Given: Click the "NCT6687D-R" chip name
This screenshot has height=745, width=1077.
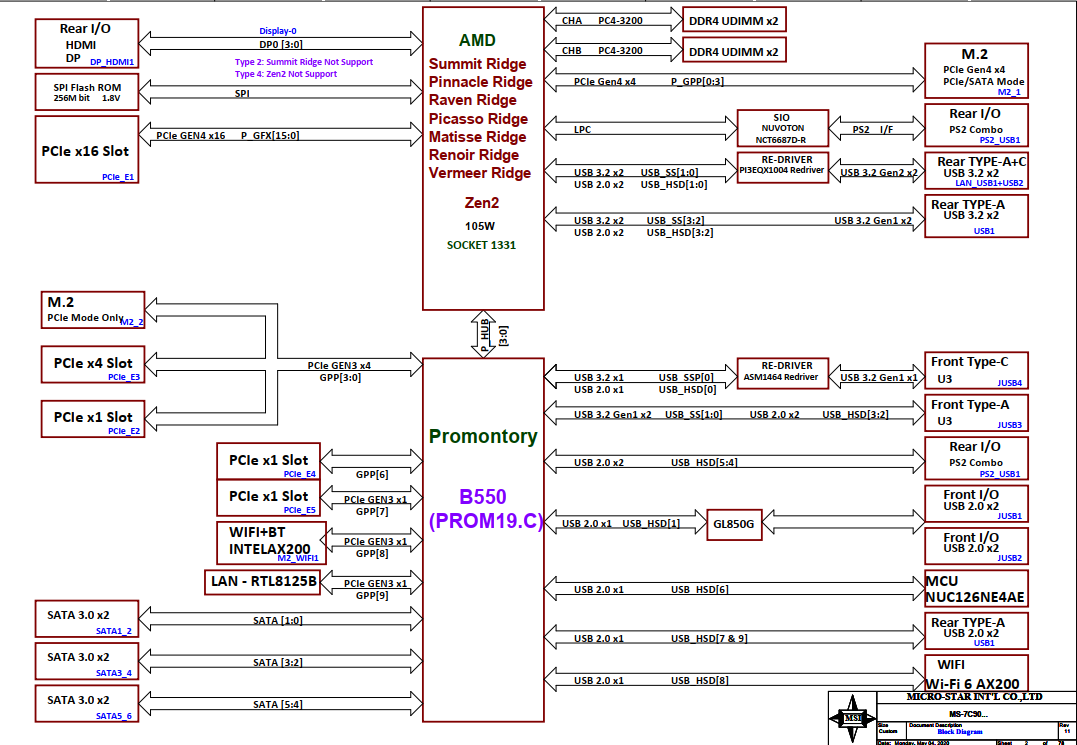Looking at the screenshot, I should [783, 140].
